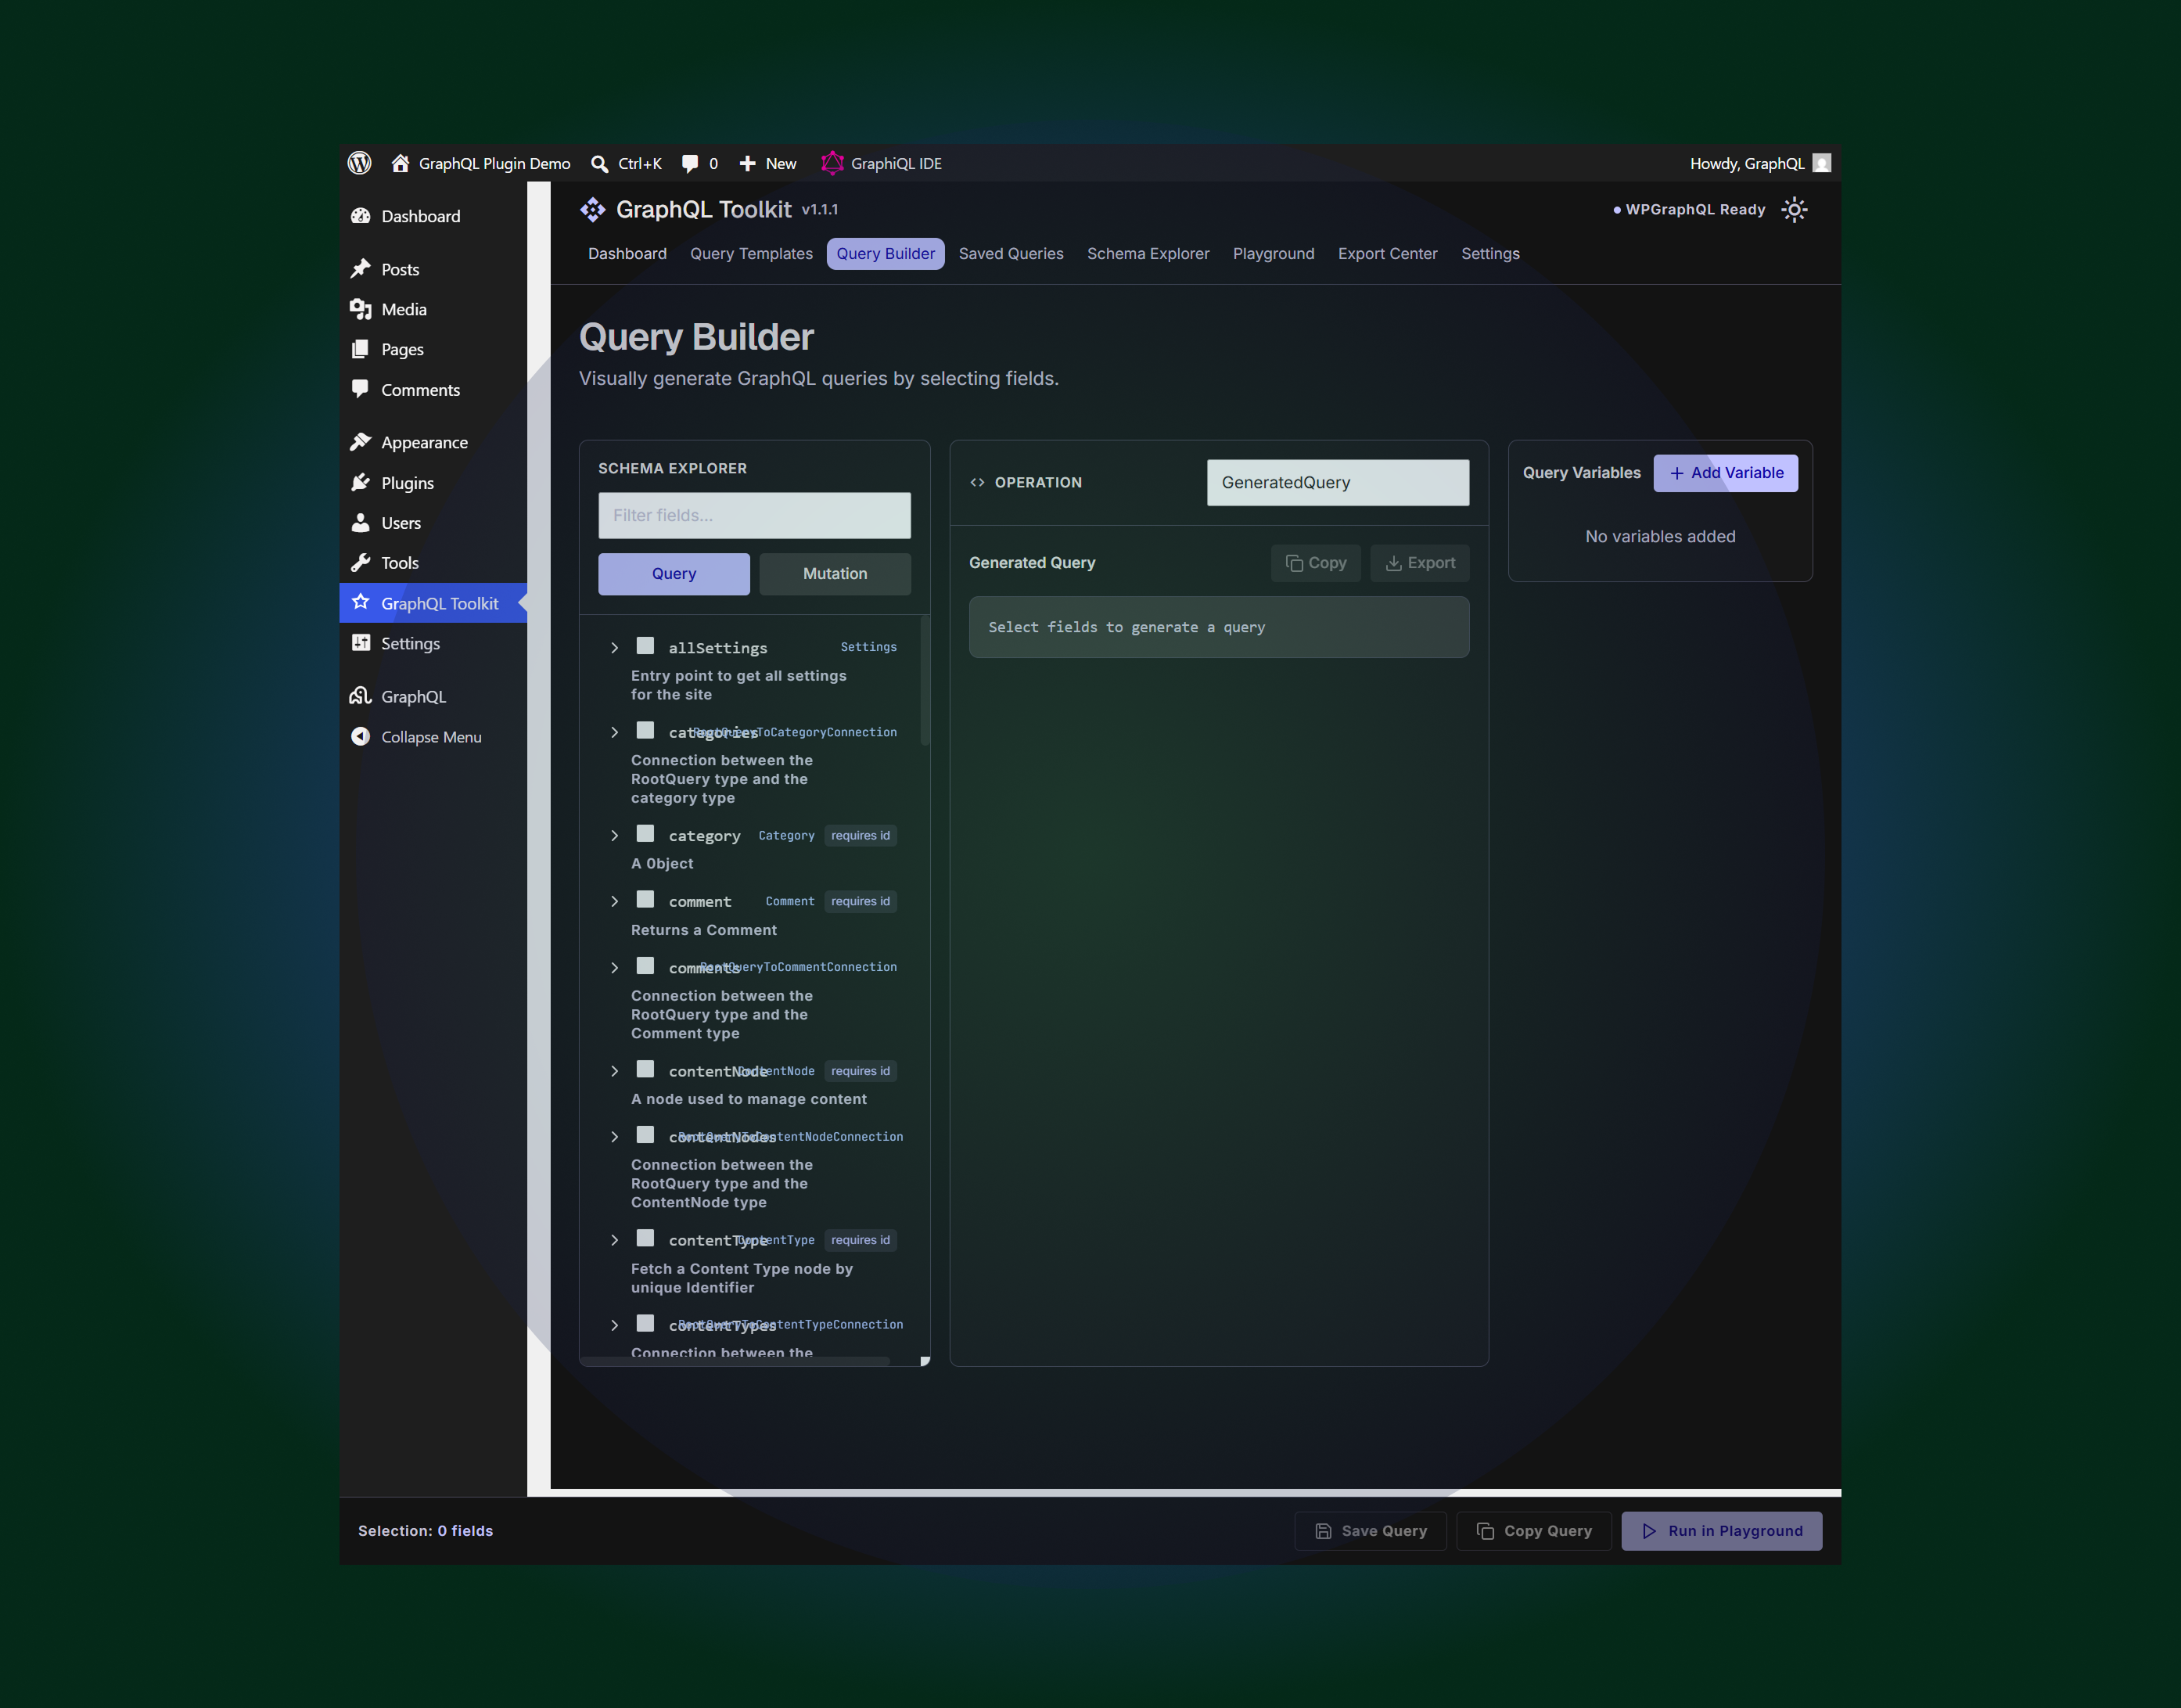Open the Howdy GraphQL user avatar

(1821, 163)
